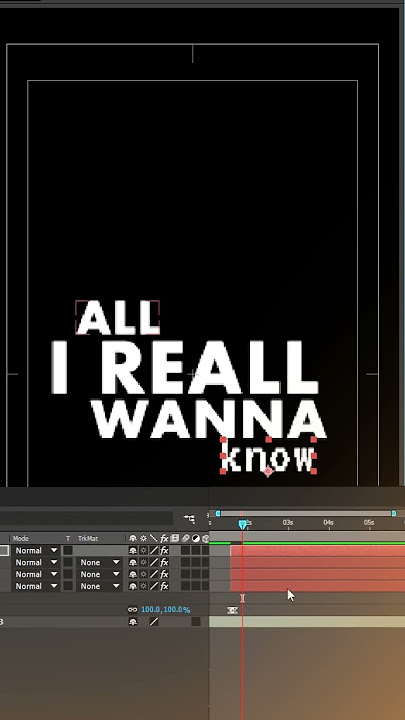405x720 pixels.
Task: Toggle shy switch on bottom beige layer
Action: (133, 622)
